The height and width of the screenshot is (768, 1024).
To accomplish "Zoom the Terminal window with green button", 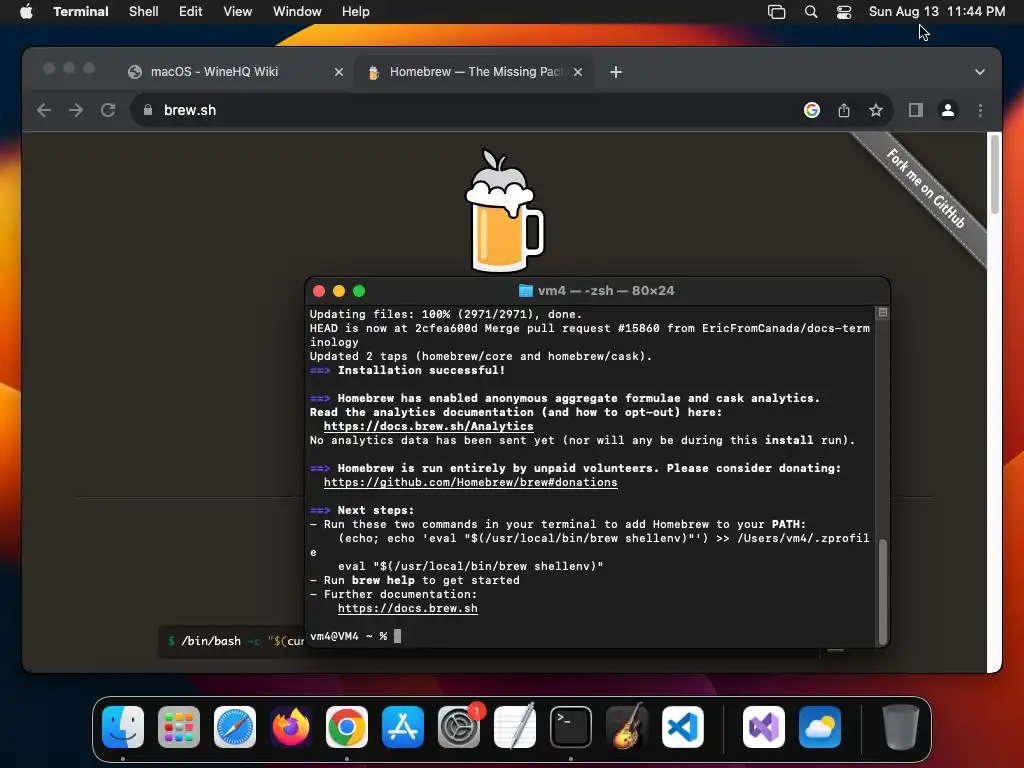I will [359, 291].
